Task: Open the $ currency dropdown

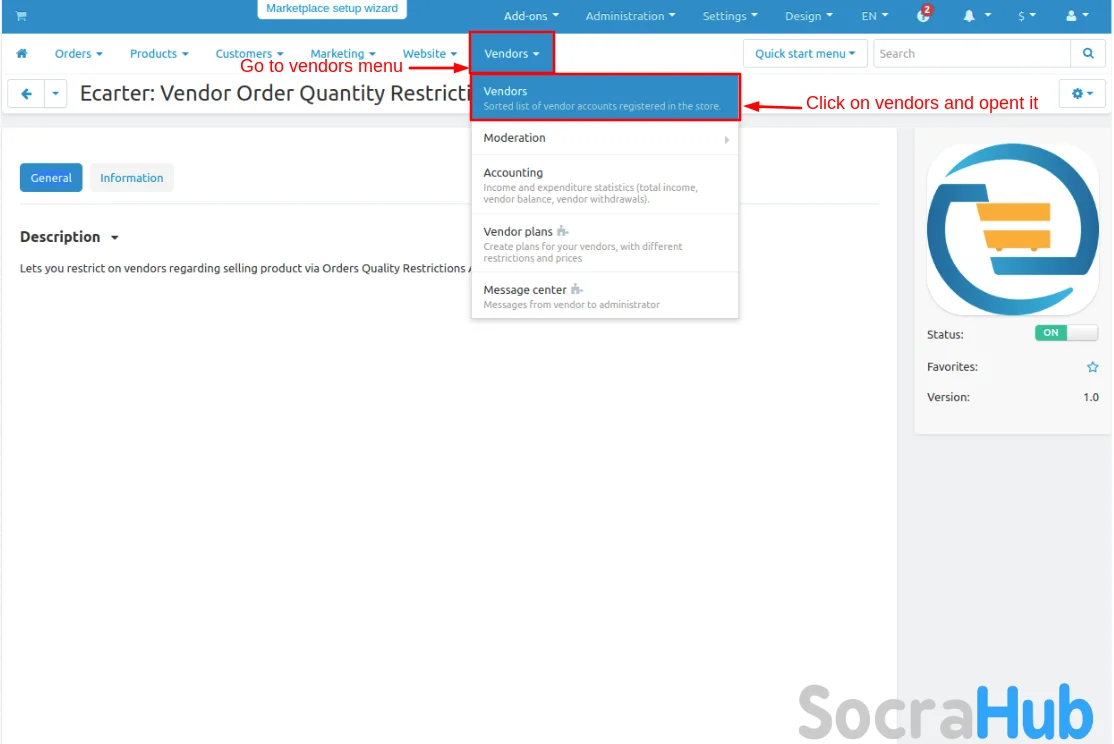Action: (1027, 16)
